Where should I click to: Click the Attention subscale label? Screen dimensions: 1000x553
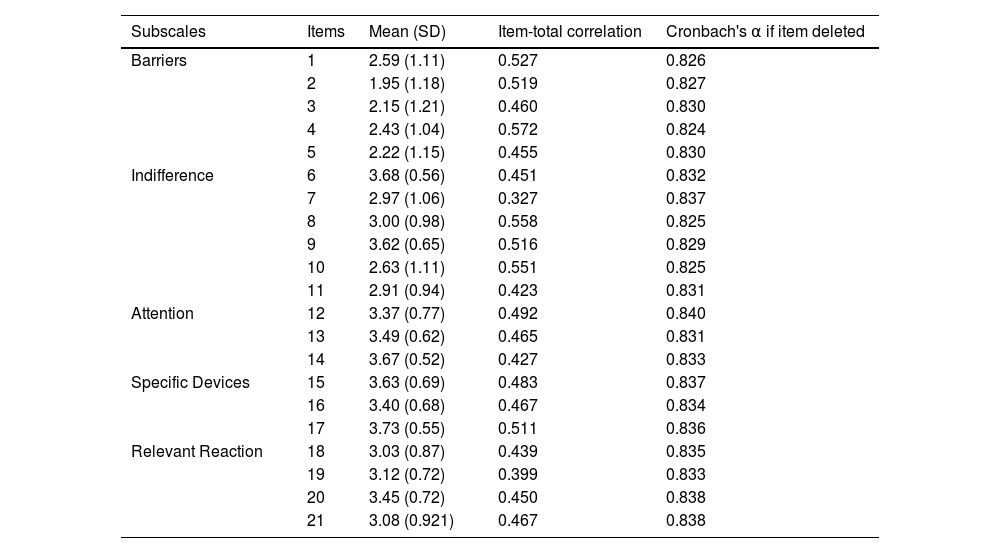tap(162, 314)
